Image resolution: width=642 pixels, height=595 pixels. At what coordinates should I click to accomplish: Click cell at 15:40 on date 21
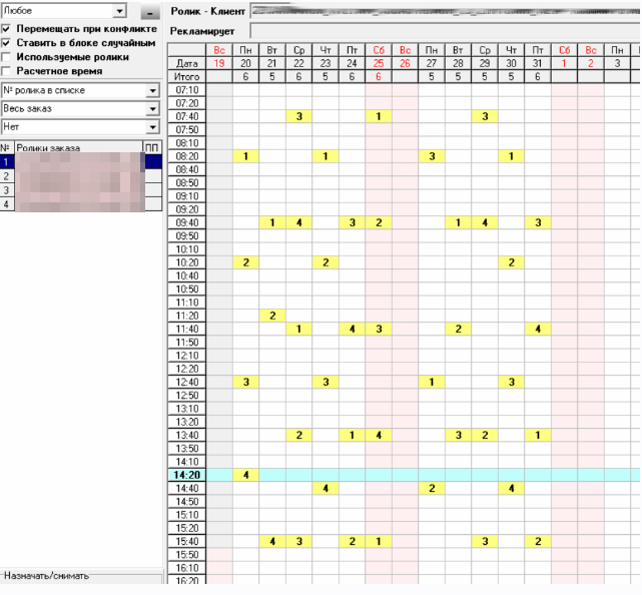[272, 541]
